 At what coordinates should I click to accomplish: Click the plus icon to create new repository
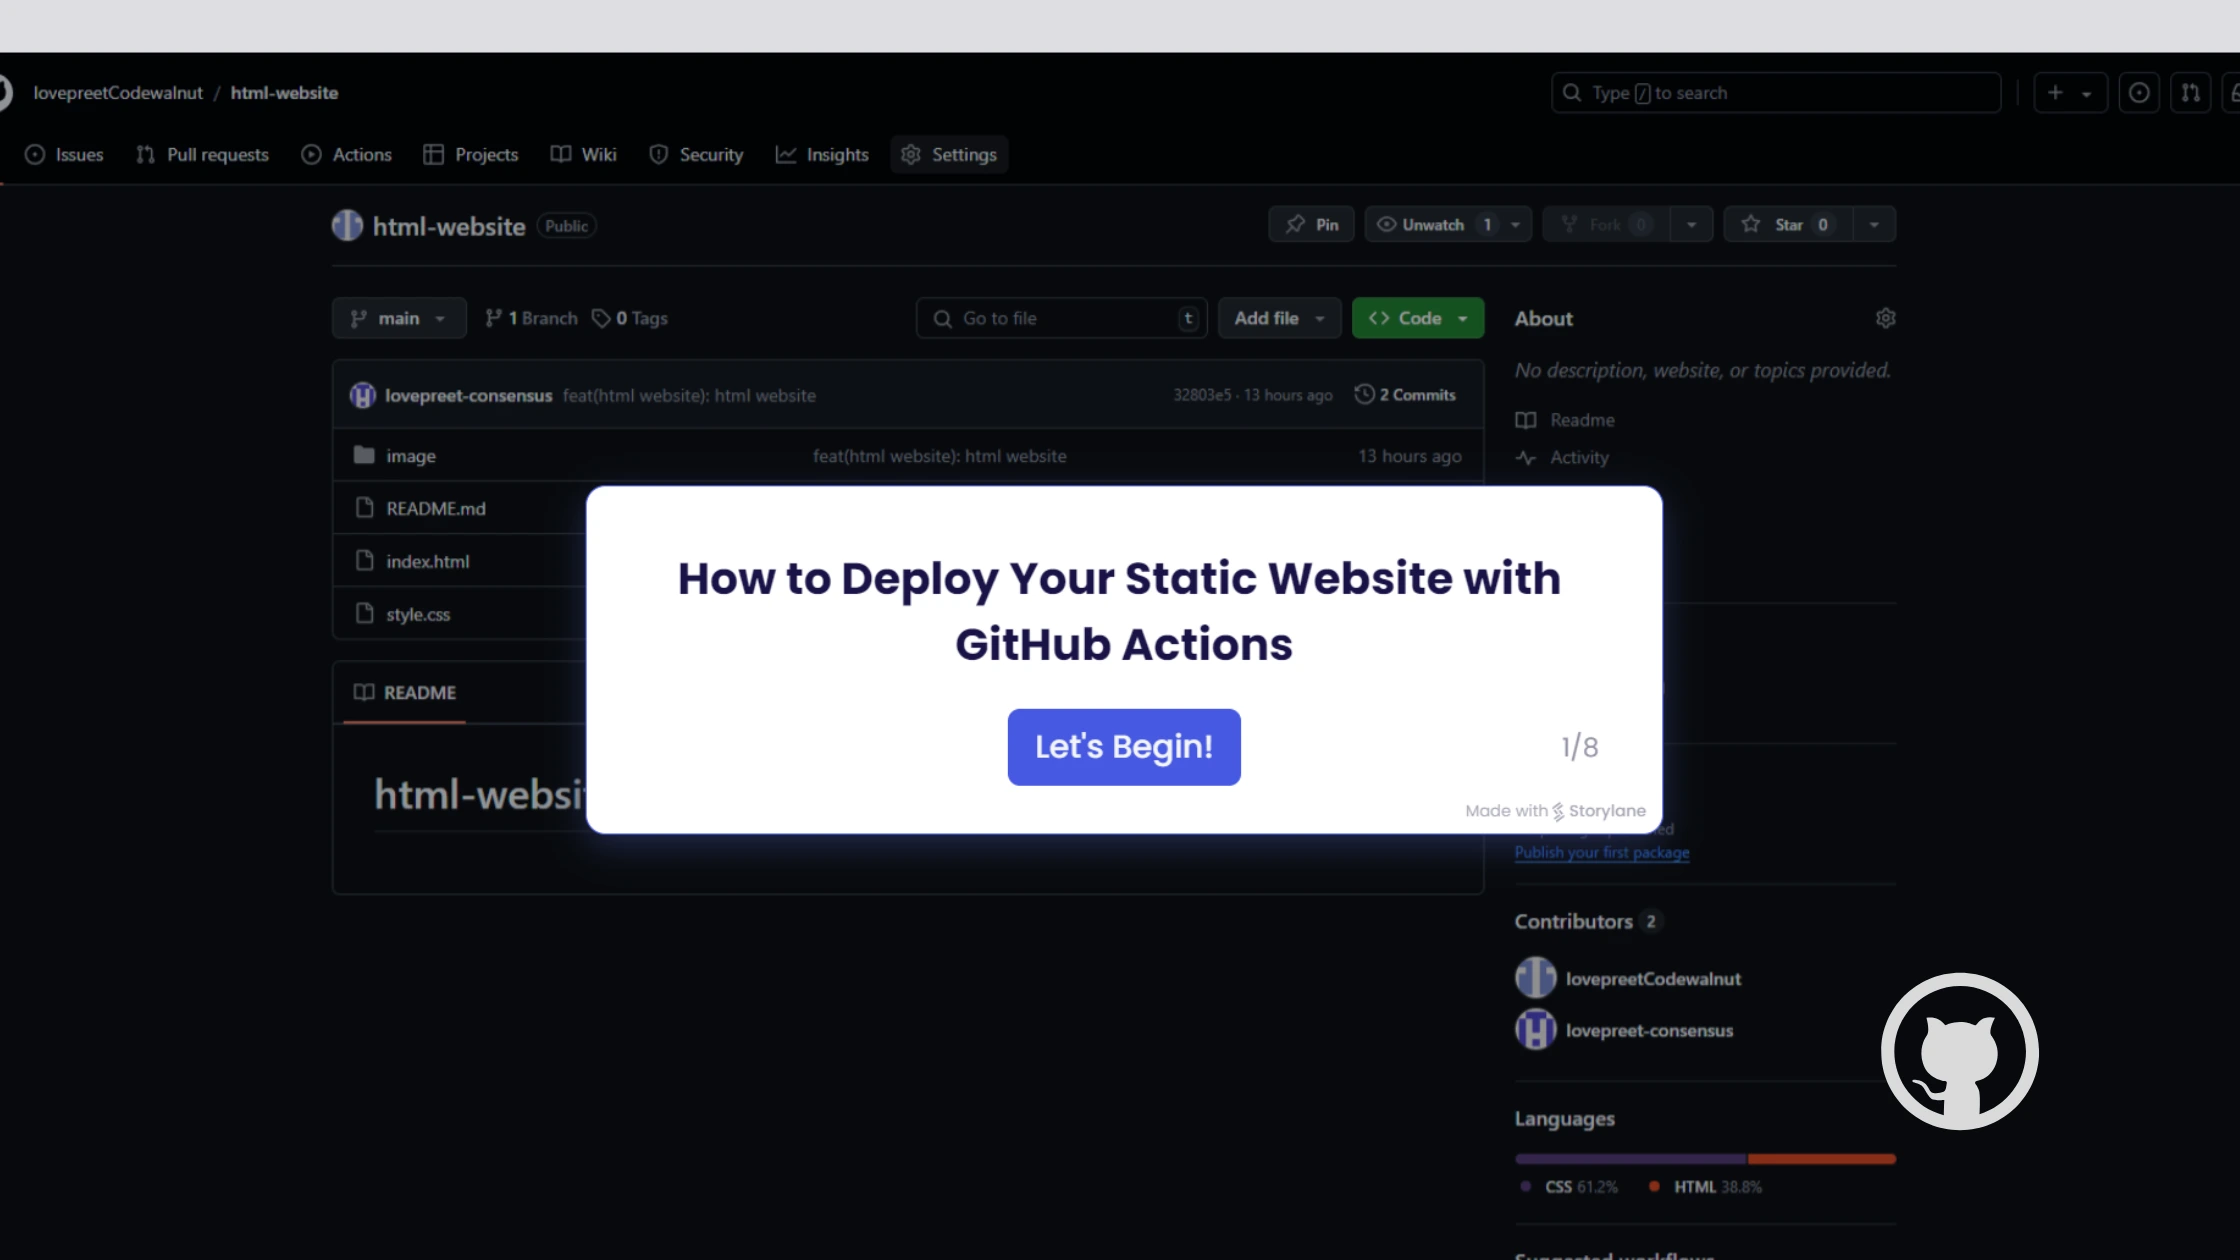click(2055, 92)
